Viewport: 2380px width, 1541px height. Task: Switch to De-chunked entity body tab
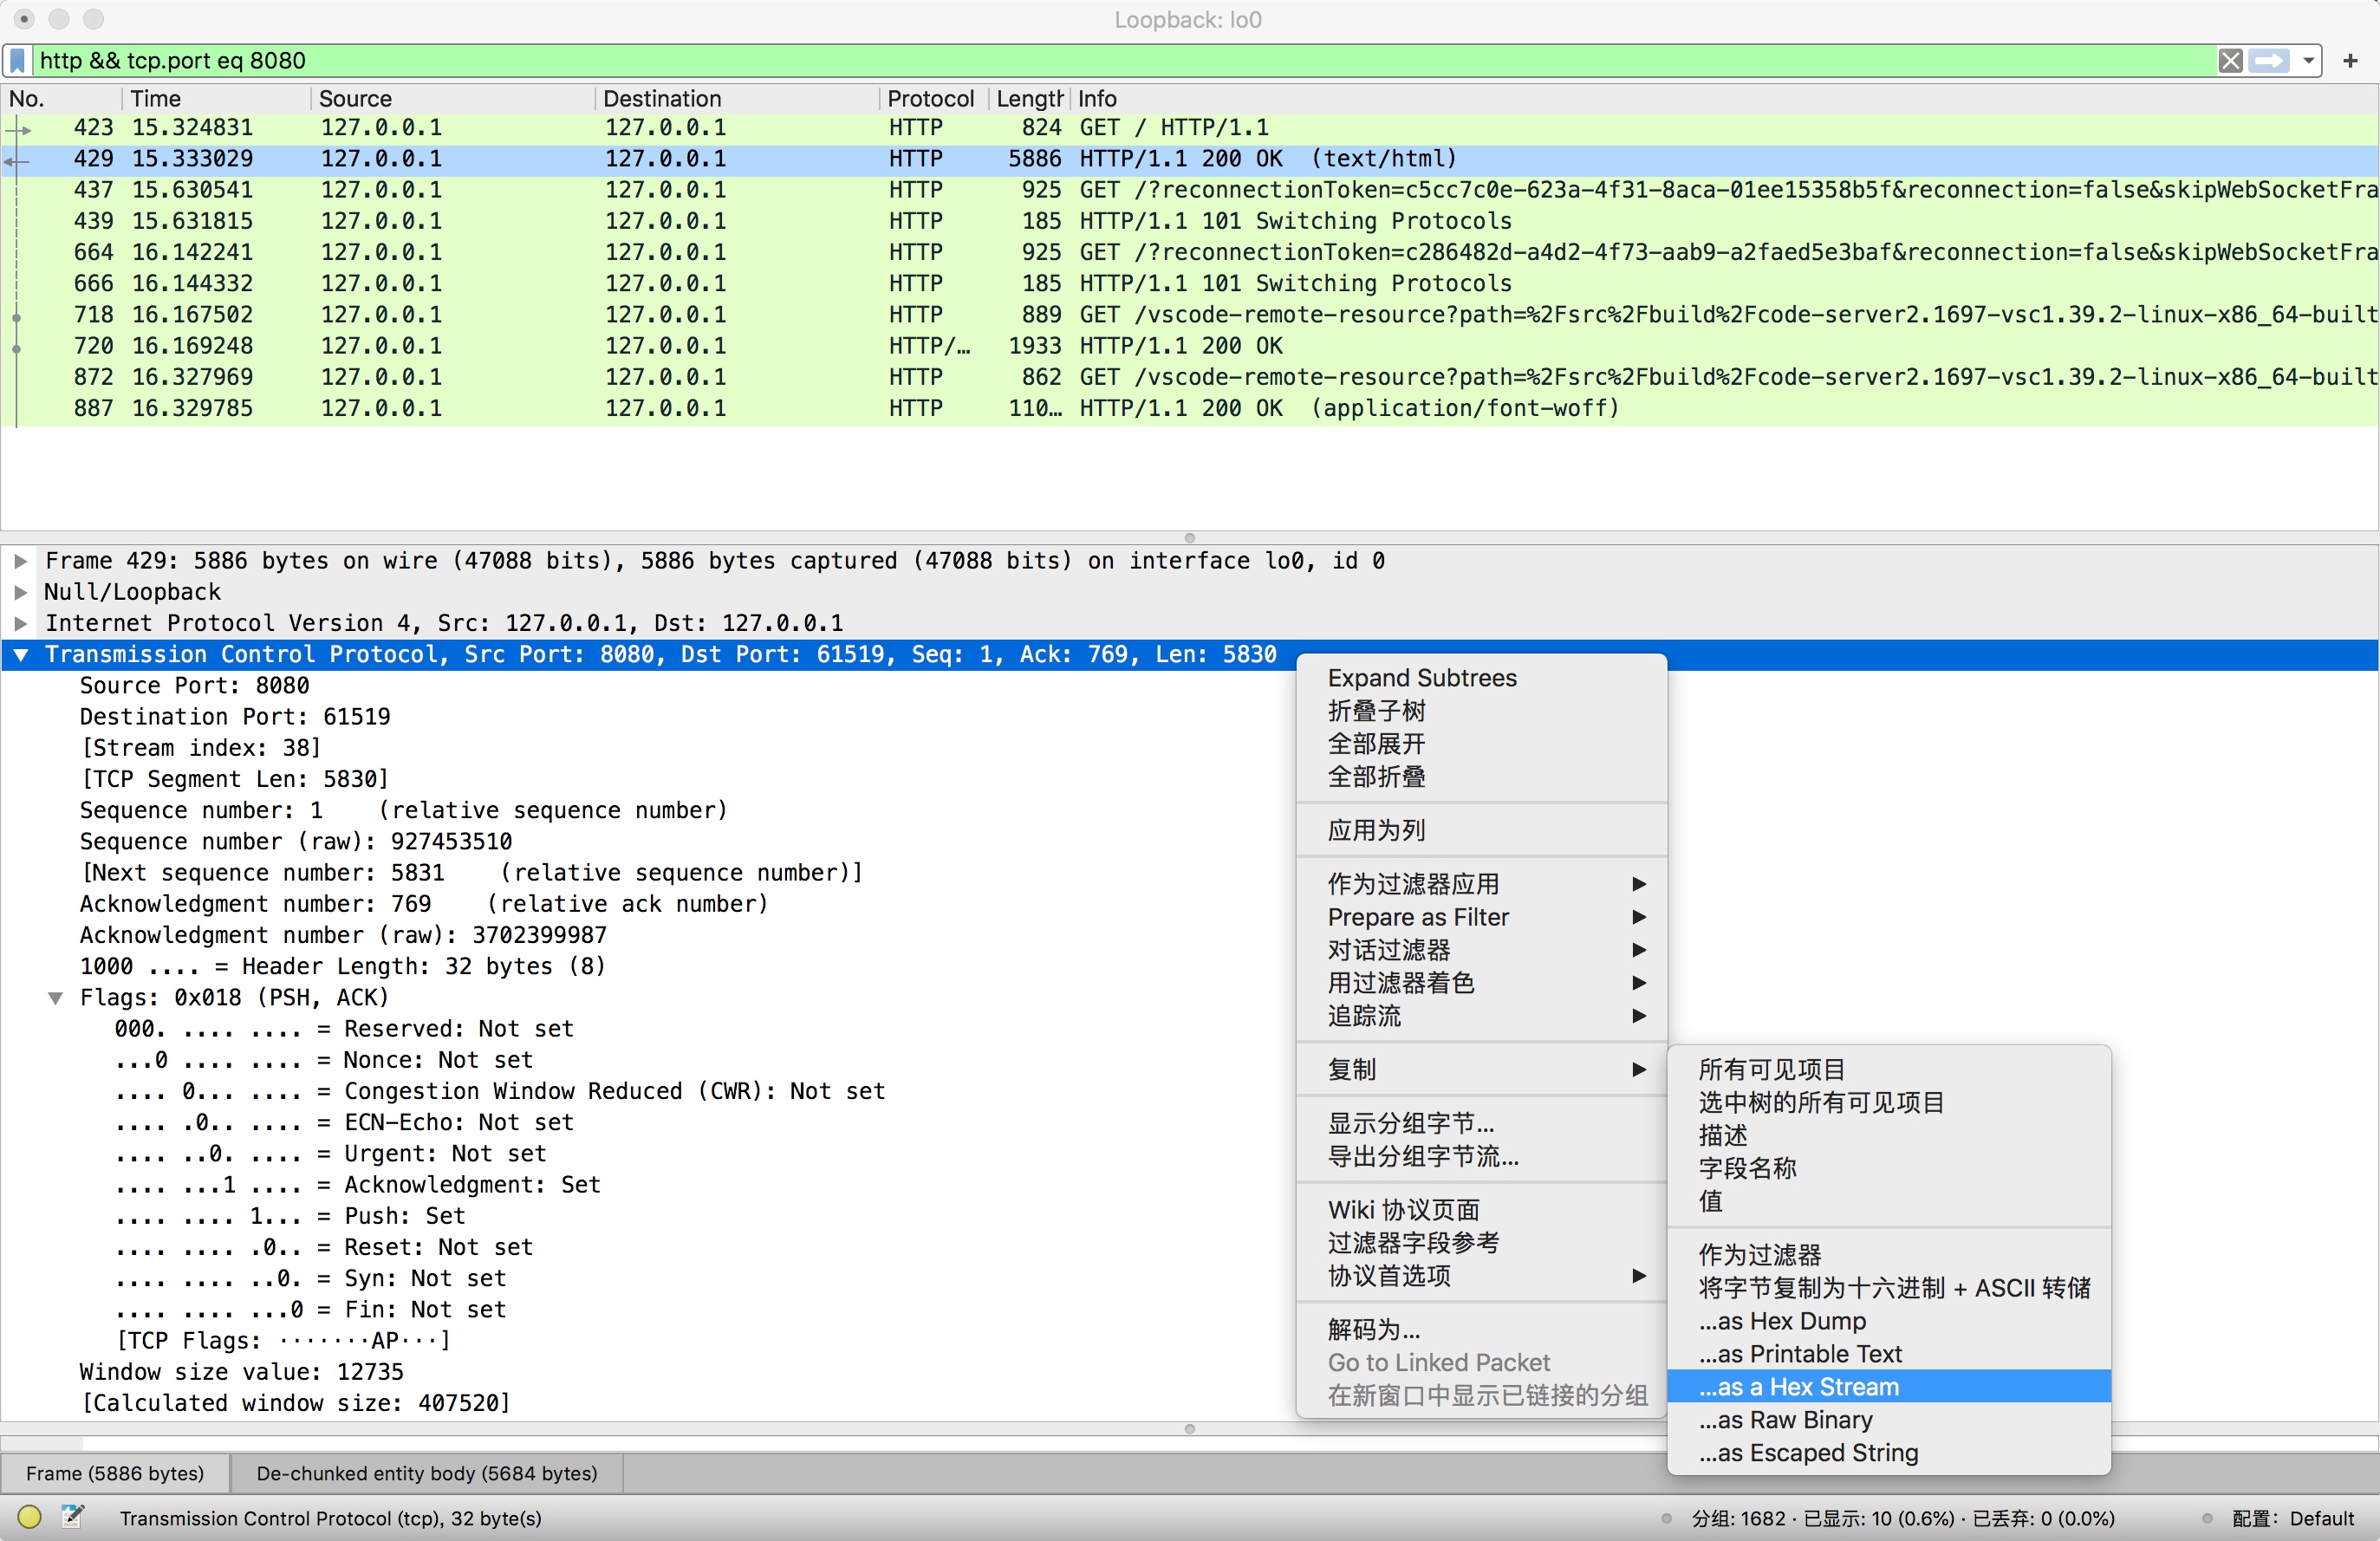click(427, 1473)
